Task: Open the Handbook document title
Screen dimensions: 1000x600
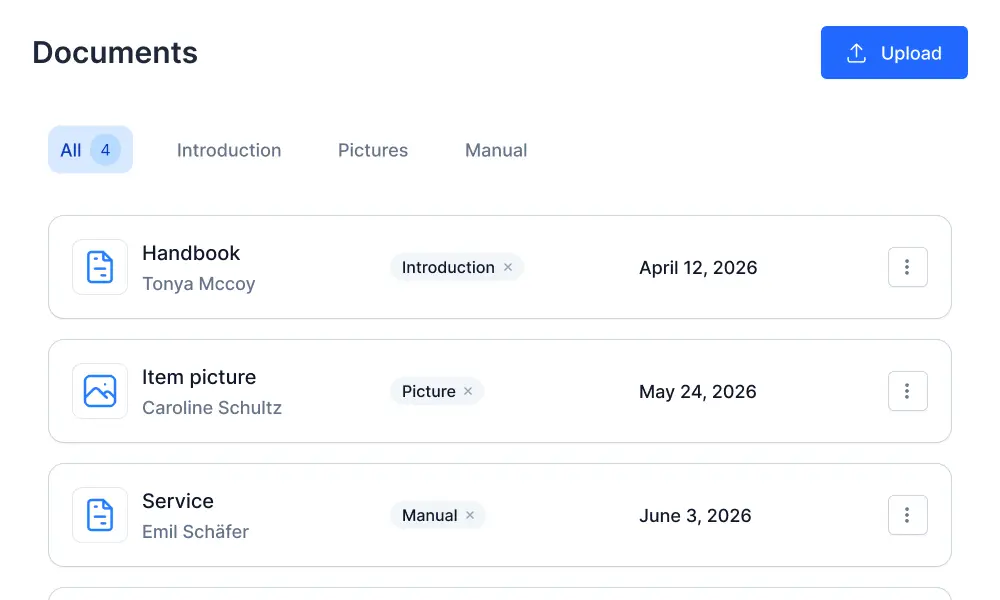Action: [191, 253]
